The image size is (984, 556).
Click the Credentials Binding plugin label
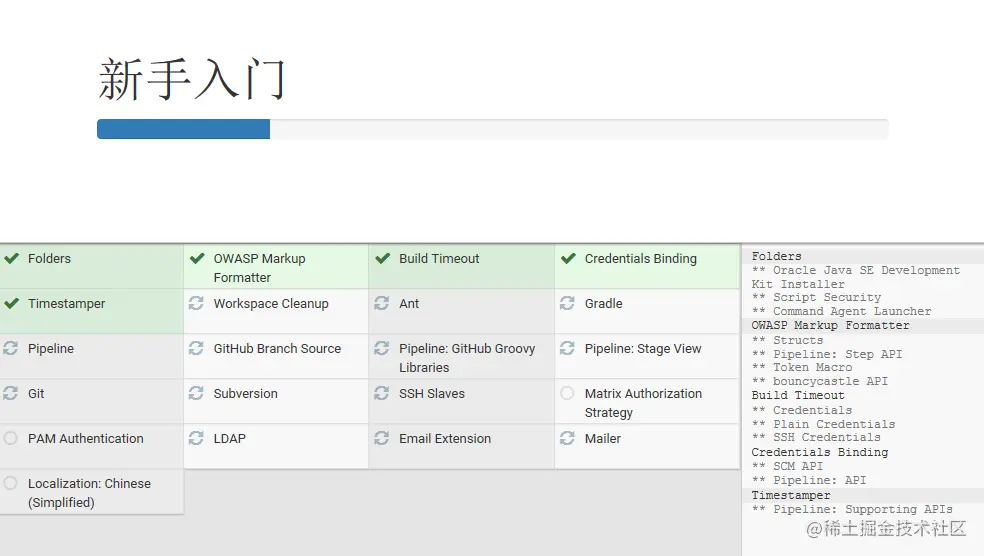641,259
